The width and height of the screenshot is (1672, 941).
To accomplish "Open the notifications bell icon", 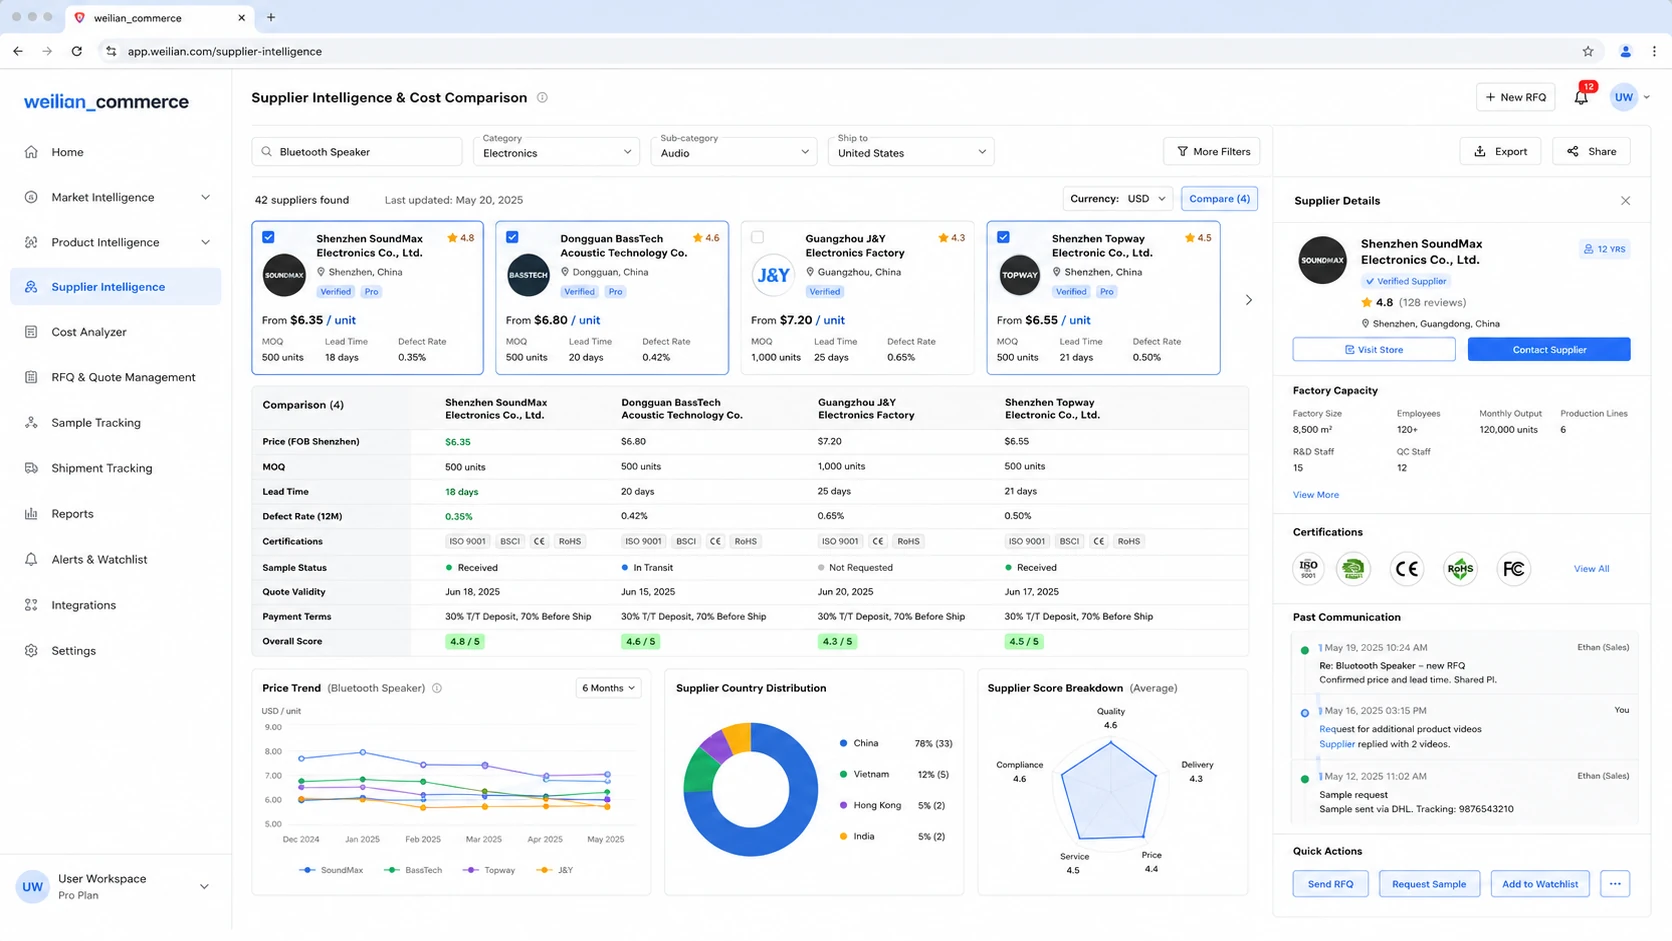I will [1581, 97].
